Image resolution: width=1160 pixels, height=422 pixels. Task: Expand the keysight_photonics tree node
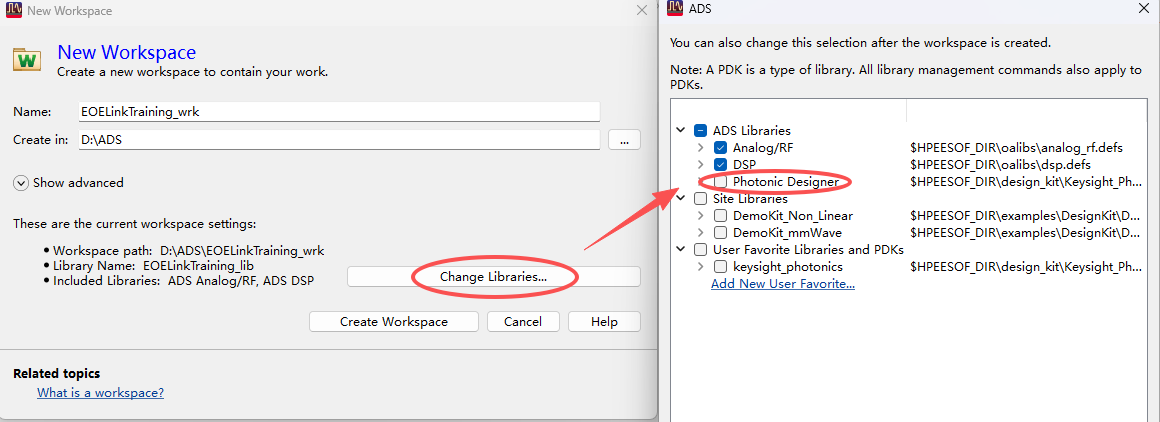[x=701, y=267]
